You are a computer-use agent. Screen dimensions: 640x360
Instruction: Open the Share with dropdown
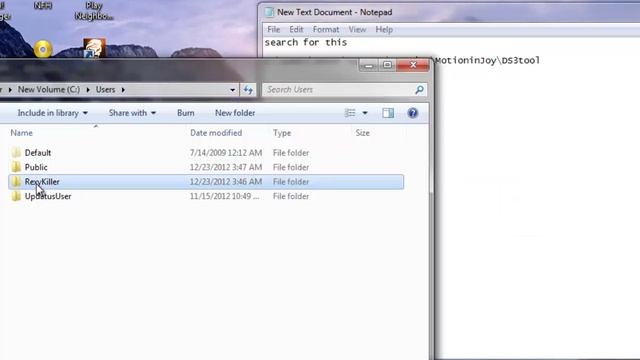click(x=132, y=113)
